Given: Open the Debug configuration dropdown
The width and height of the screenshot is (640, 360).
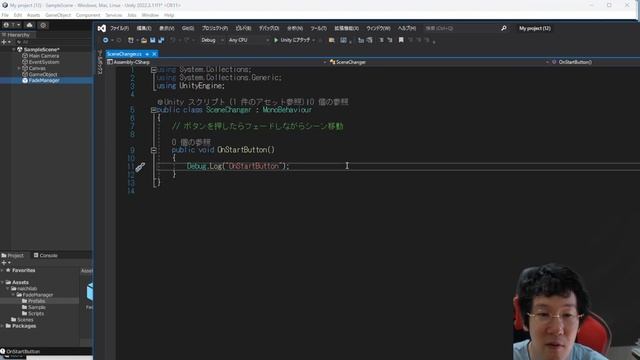Looking at the screenshot, I should point(212,40).
